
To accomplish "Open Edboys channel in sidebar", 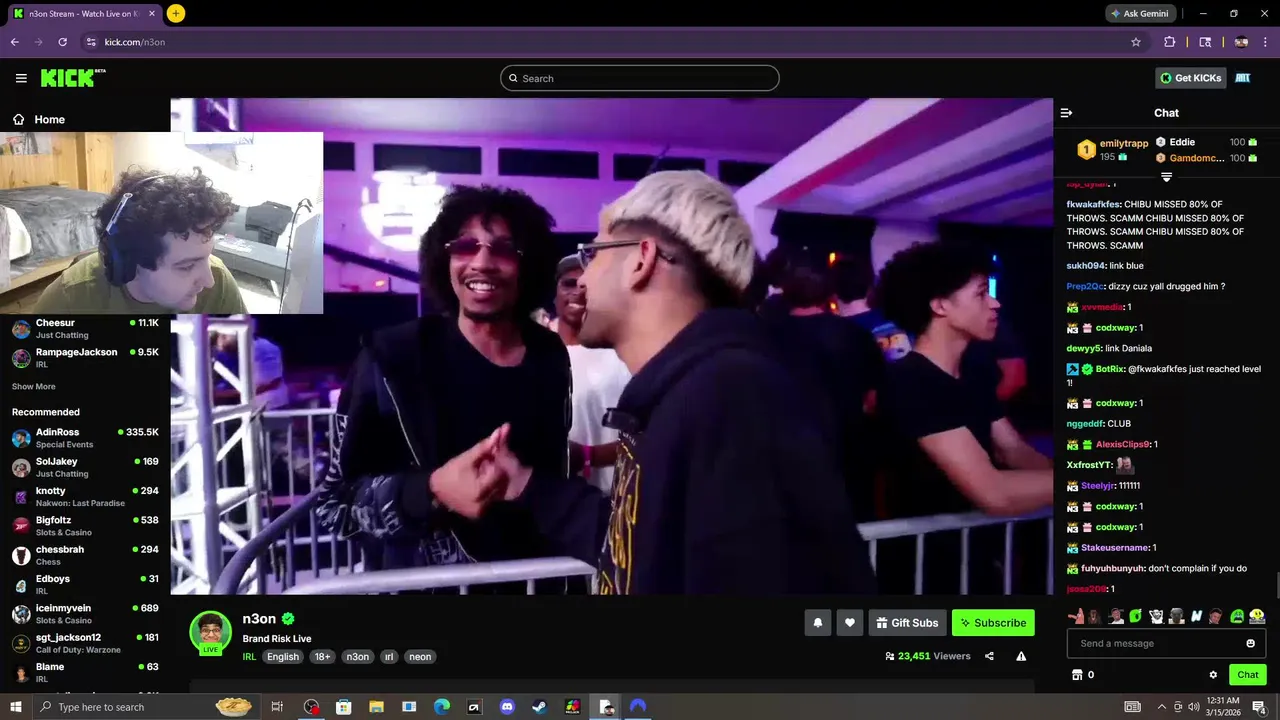I will click(x=85, y=584).
